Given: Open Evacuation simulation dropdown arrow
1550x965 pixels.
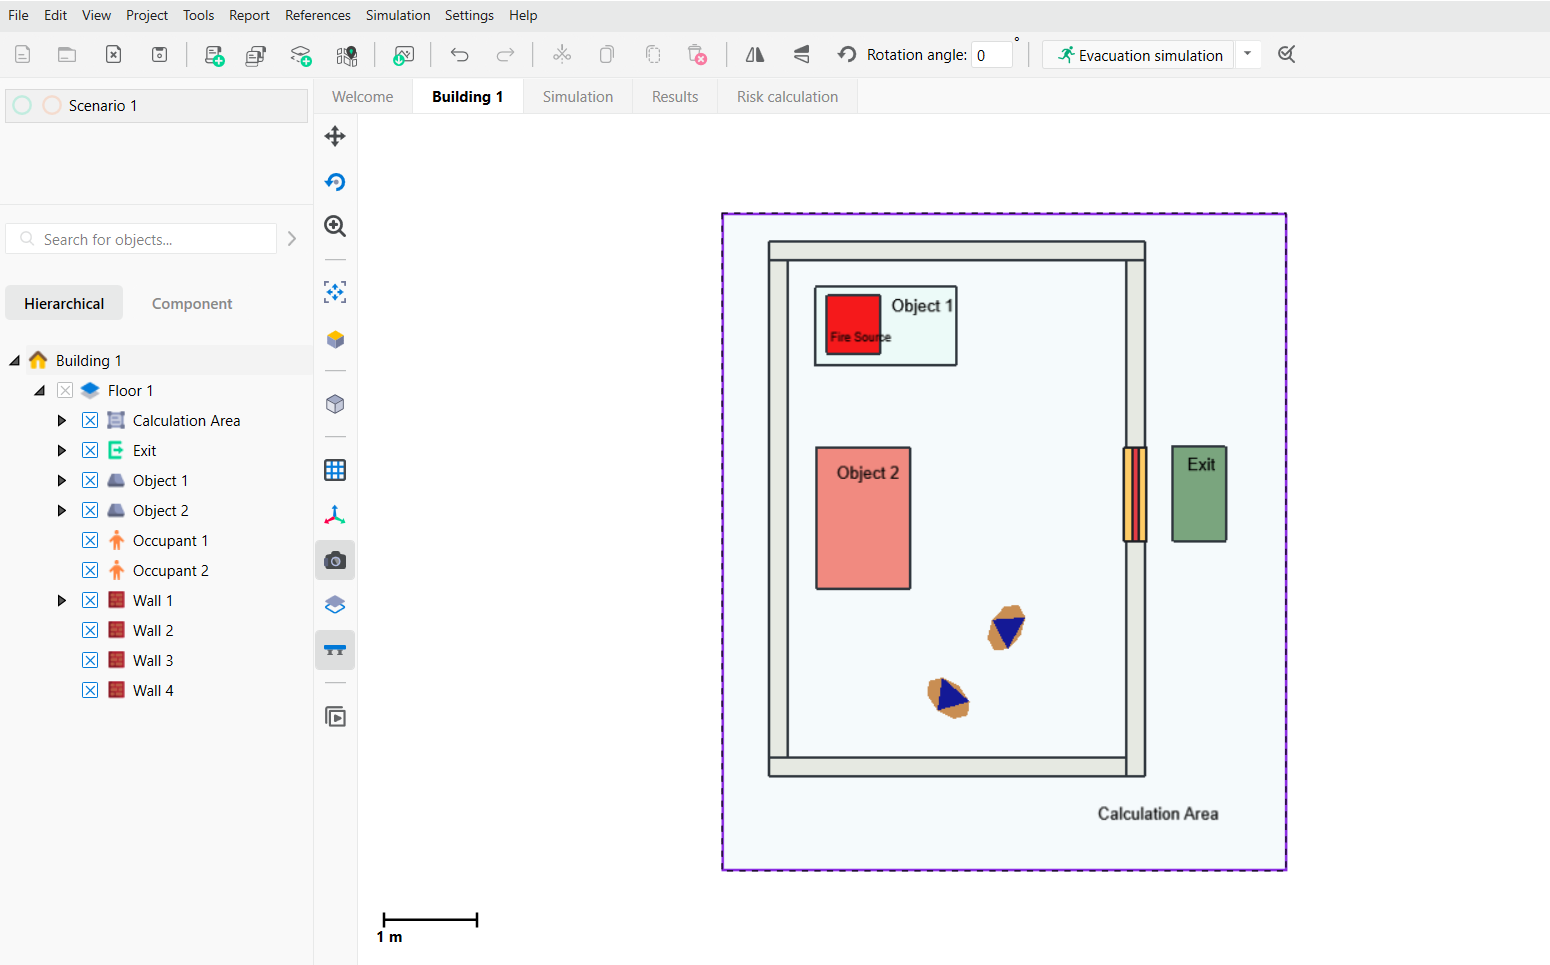Looking at the screenshot, I should (x=1247, y=54).
